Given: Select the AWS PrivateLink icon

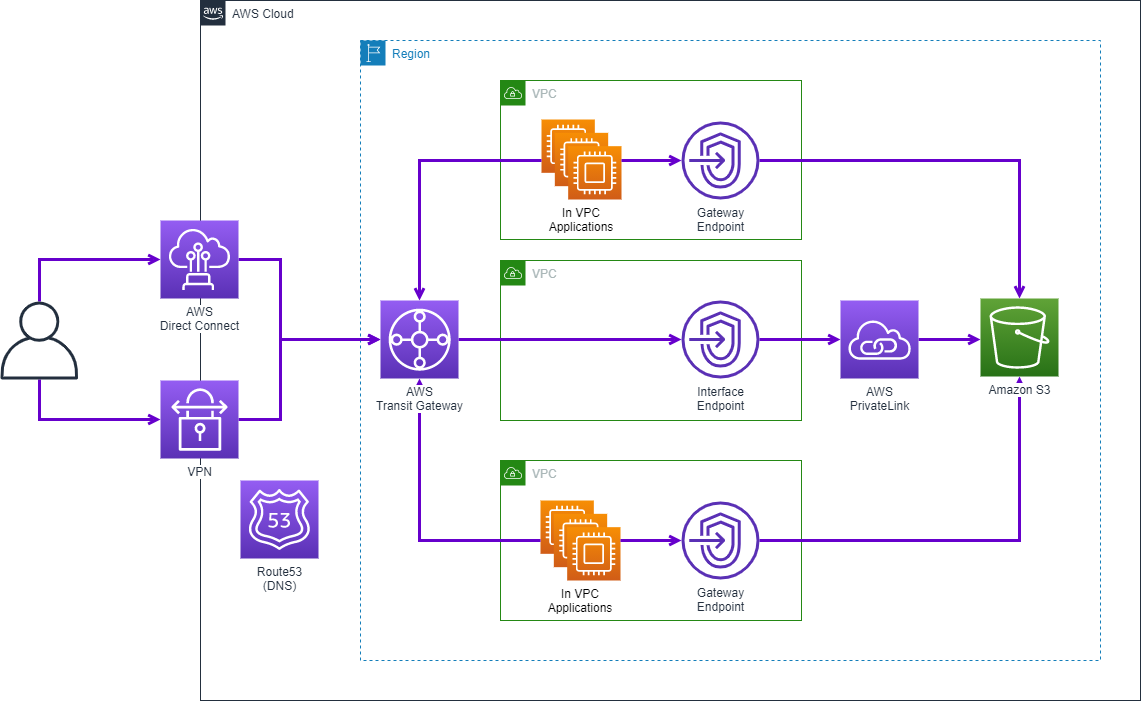Looking at the screenshot, I should 879,339.
